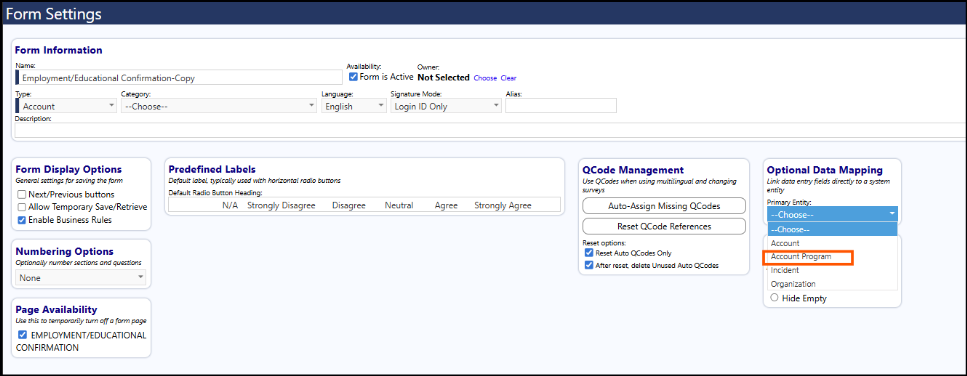Toggle delete Unused Auto QCodes checkbox
The height and width of the screenshot is (376, 967).
click(588, 266)
